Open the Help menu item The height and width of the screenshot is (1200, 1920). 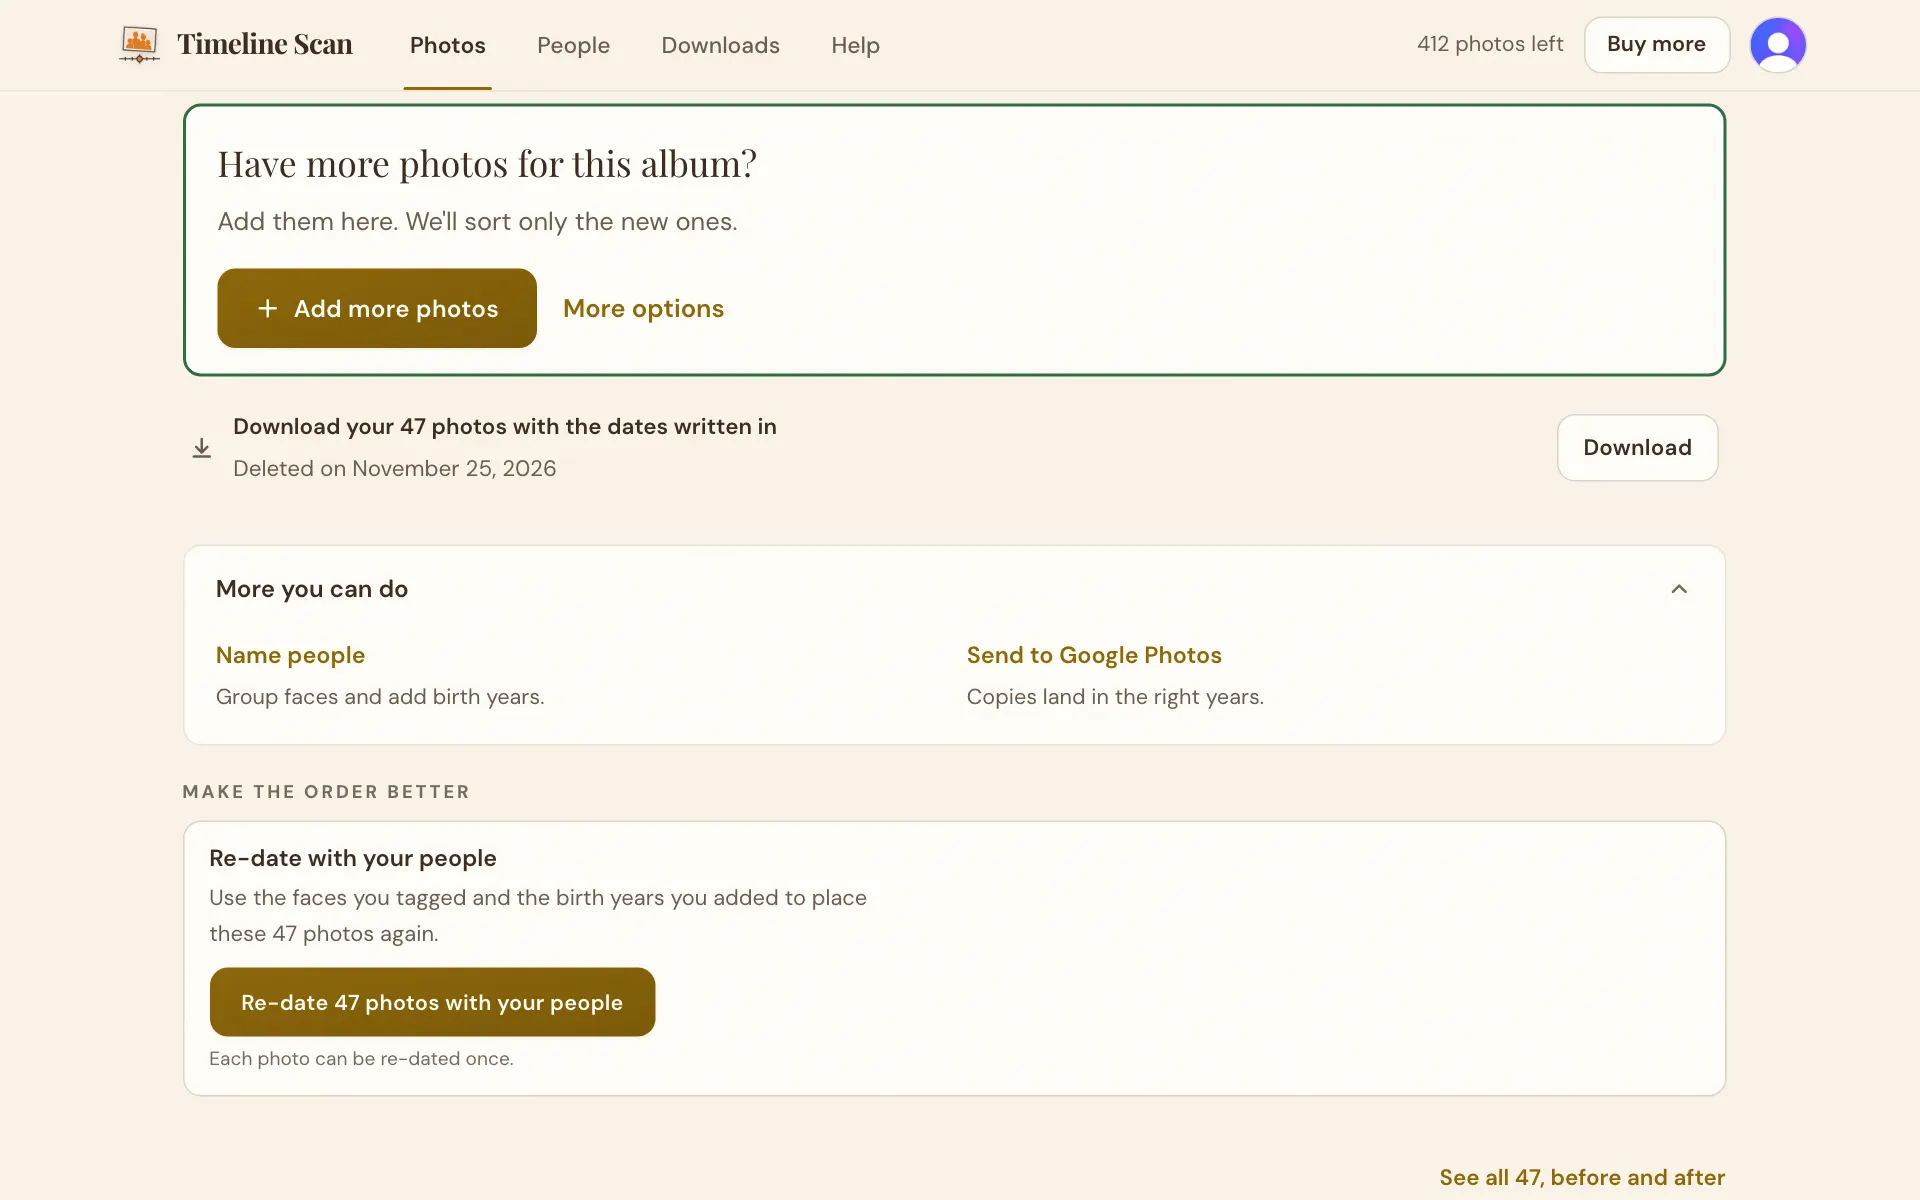pos(855,45)
